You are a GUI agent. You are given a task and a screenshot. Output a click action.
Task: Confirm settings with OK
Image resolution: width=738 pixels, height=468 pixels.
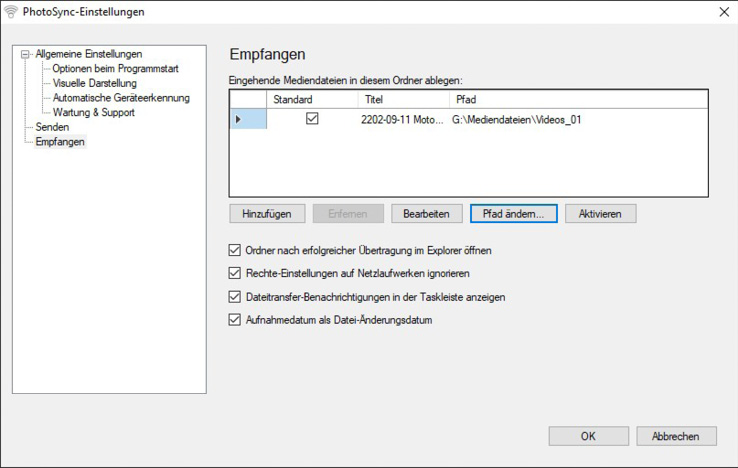[588, 436]
